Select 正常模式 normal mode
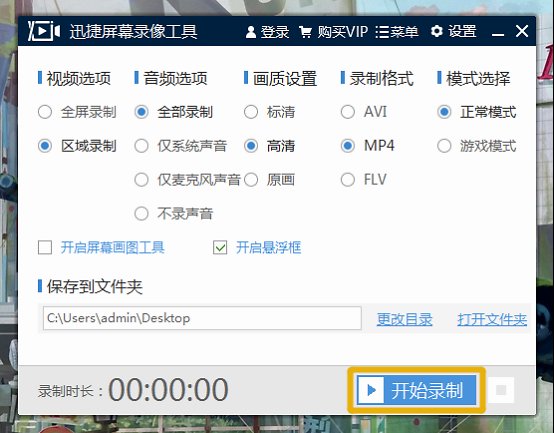 point(477,112)
